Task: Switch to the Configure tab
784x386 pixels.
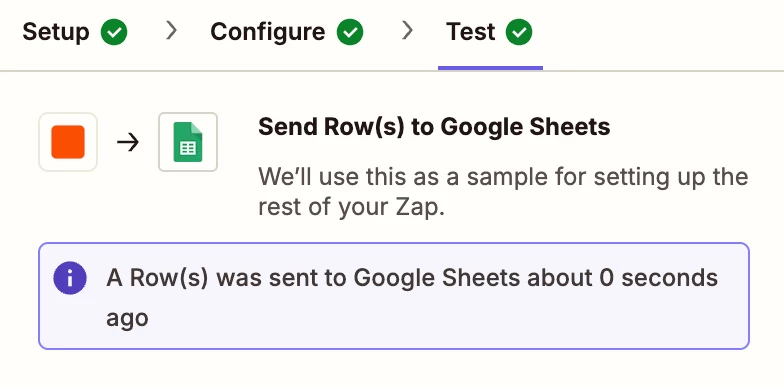Action: click(286, 32)
